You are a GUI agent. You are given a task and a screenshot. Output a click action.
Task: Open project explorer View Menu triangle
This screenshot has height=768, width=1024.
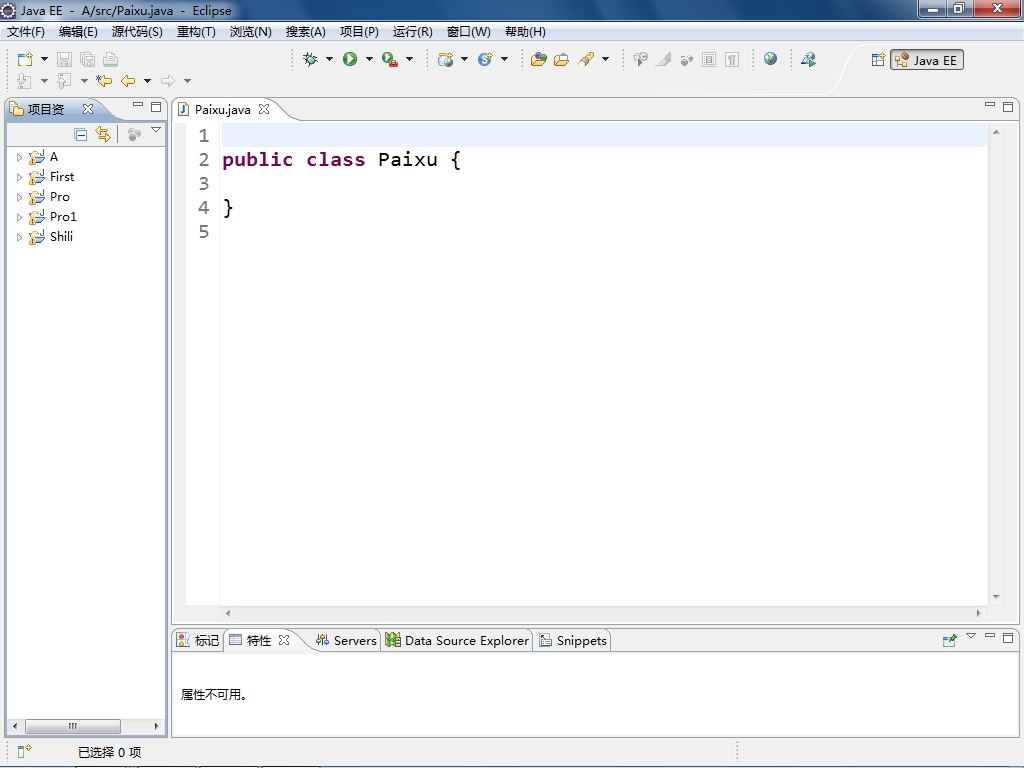coord(156,130)
